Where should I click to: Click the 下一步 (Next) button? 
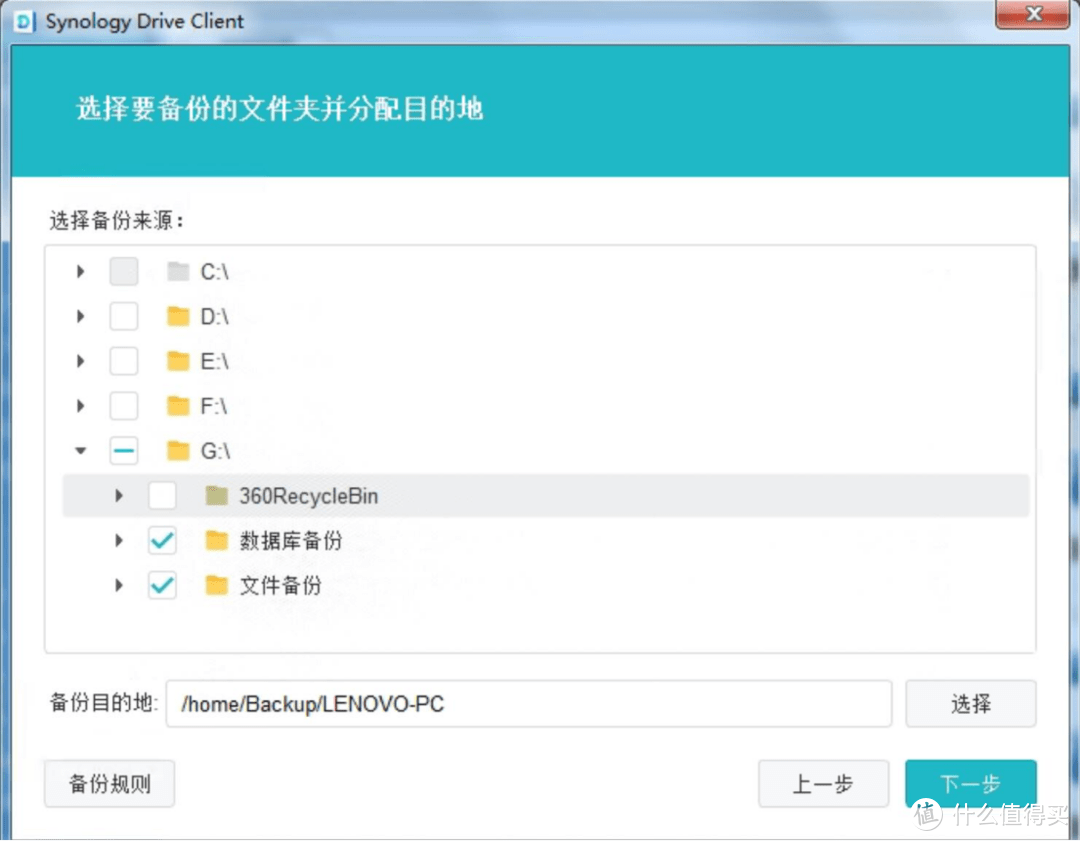pos(970,784)
